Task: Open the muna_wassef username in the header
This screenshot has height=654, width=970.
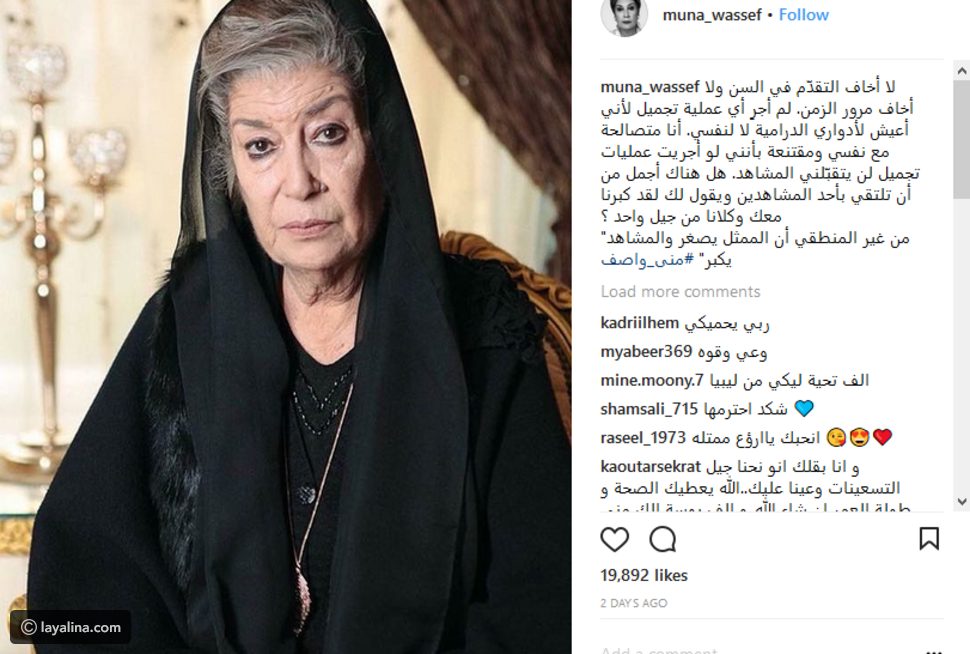Action: pos(711,15)
